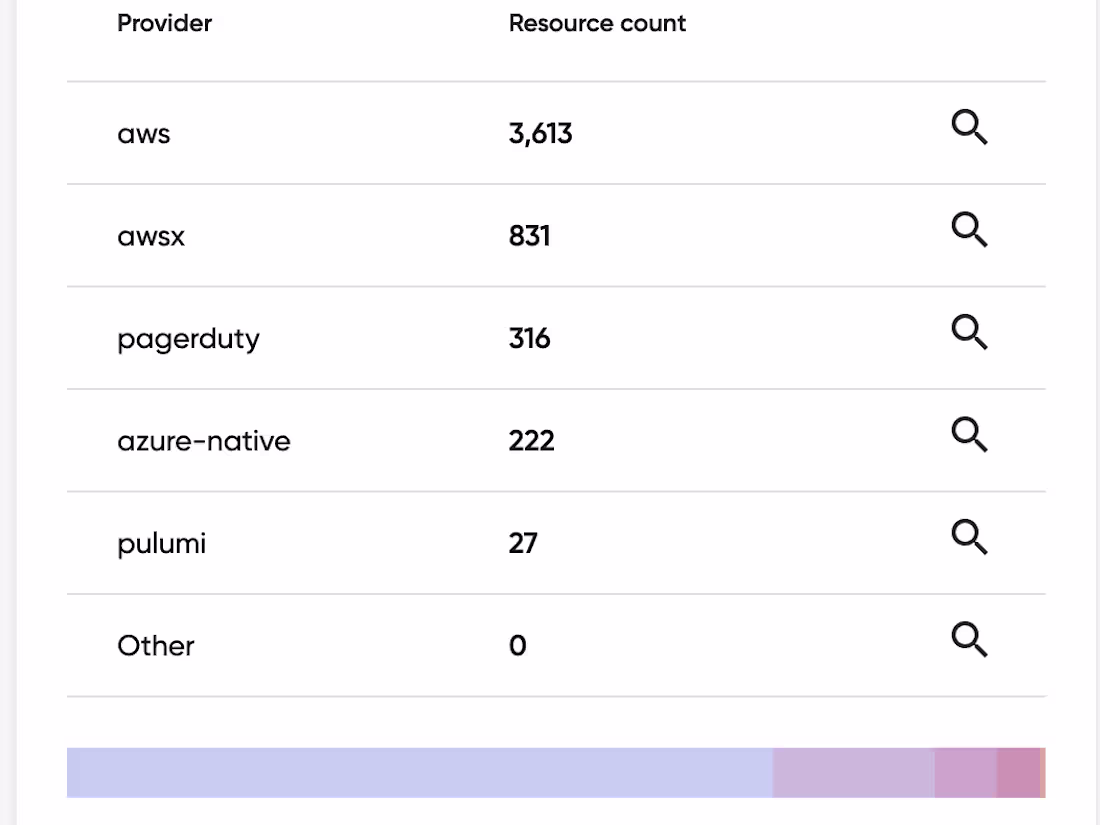The image size is (1100, 825).
Task: Click the aws resource count 3,613
Action: [x=540, y=134]
